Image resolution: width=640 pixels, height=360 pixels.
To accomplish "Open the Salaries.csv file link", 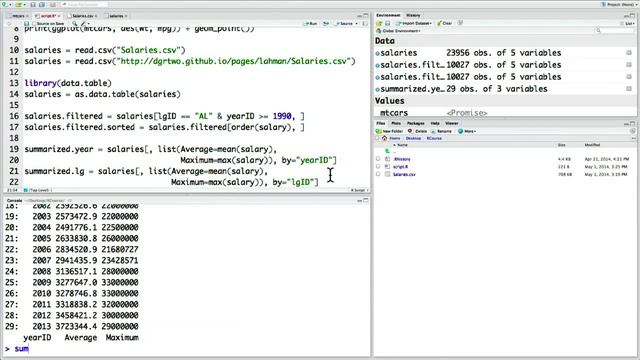I will tap(404, 174).
